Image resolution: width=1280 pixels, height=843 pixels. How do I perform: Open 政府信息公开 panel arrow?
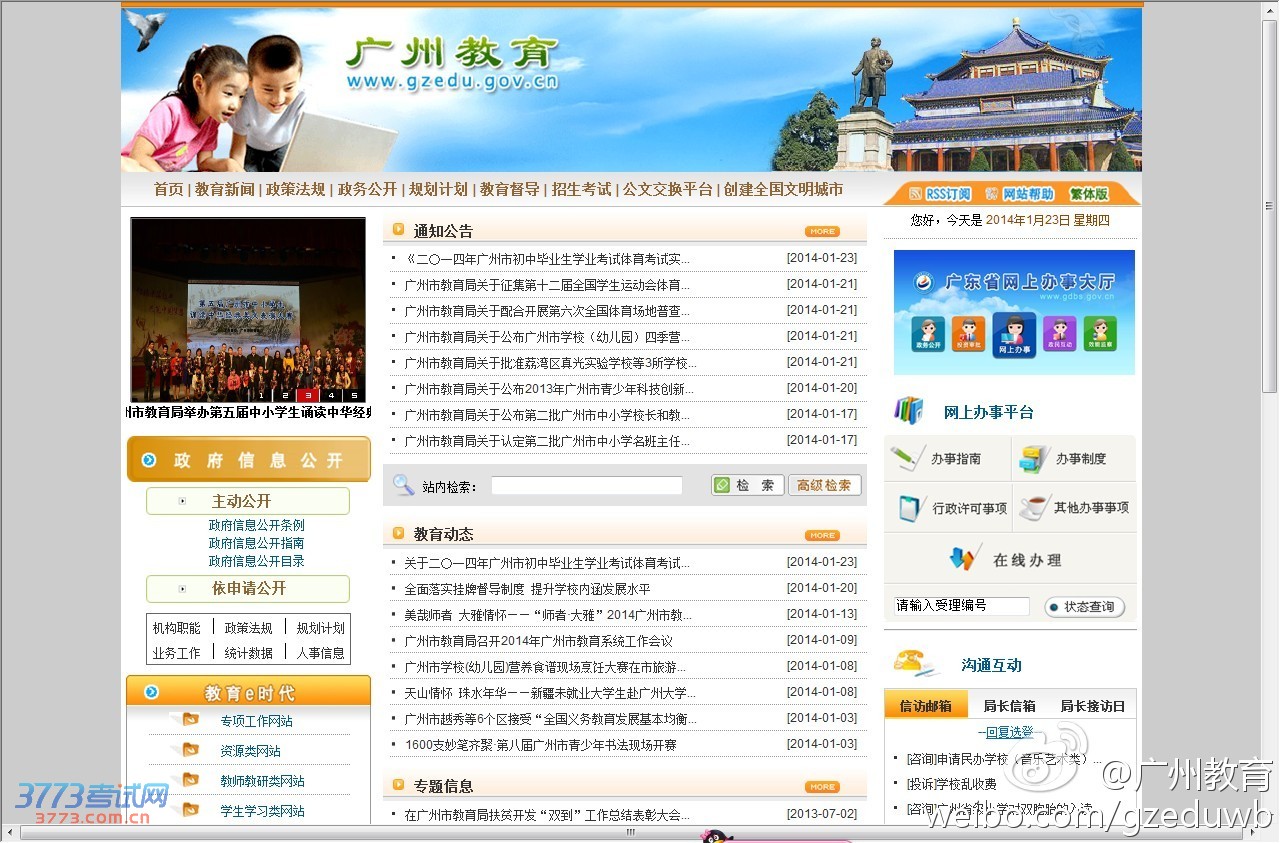coord(150,460)
